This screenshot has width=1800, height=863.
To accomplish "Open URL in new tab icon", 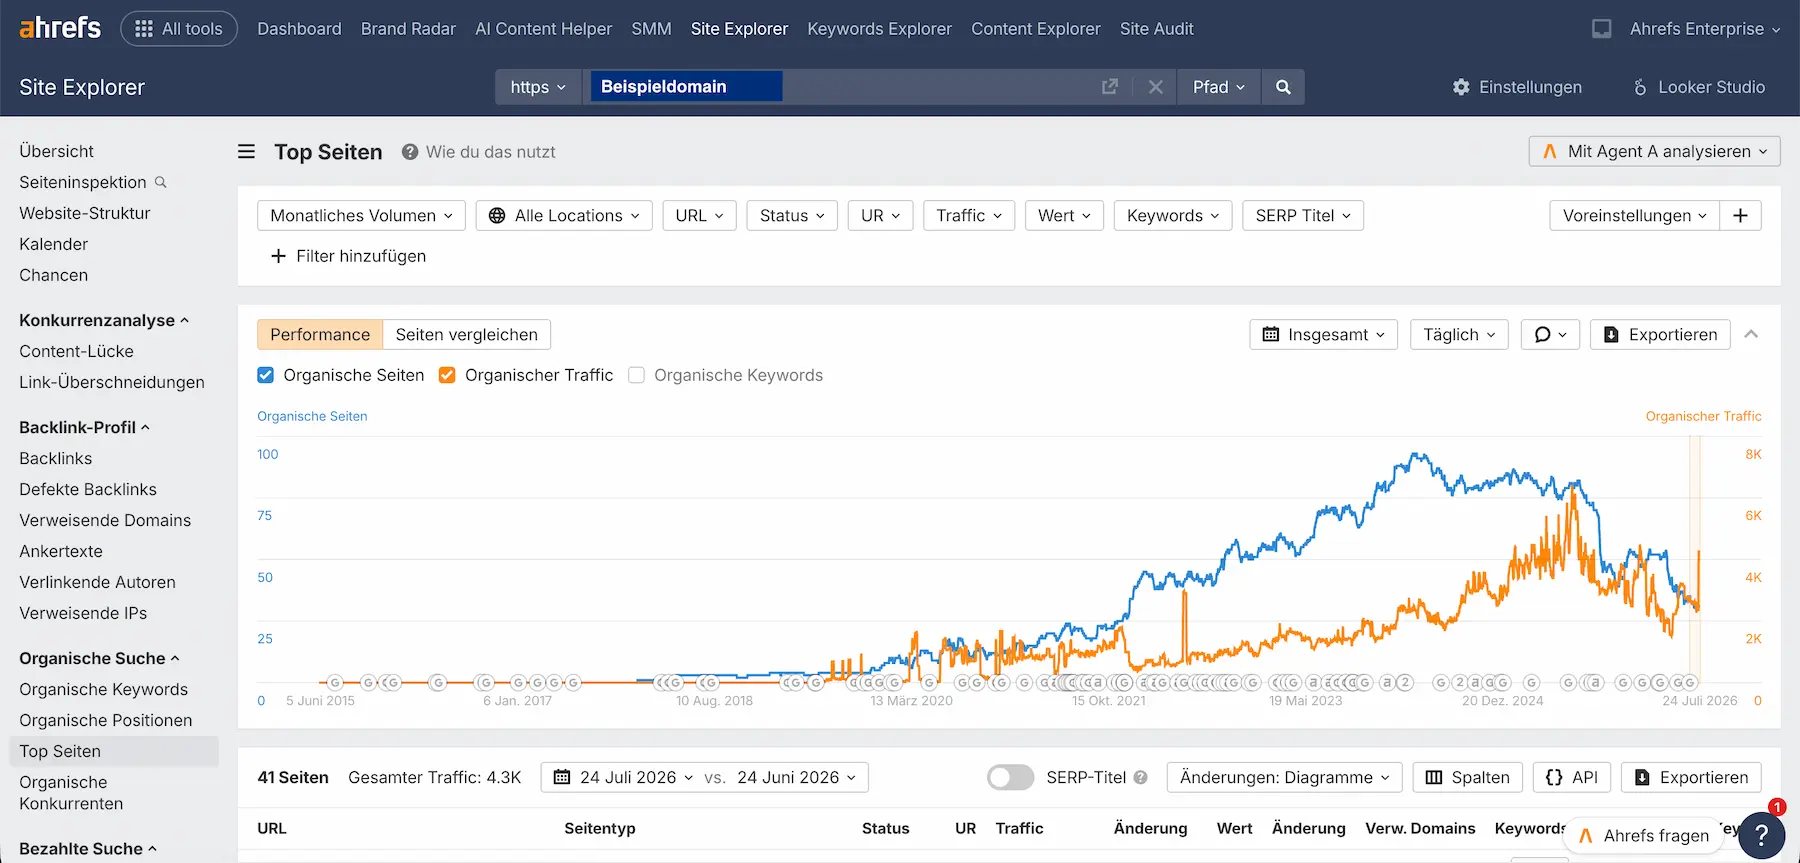I will coord(1109,87).
